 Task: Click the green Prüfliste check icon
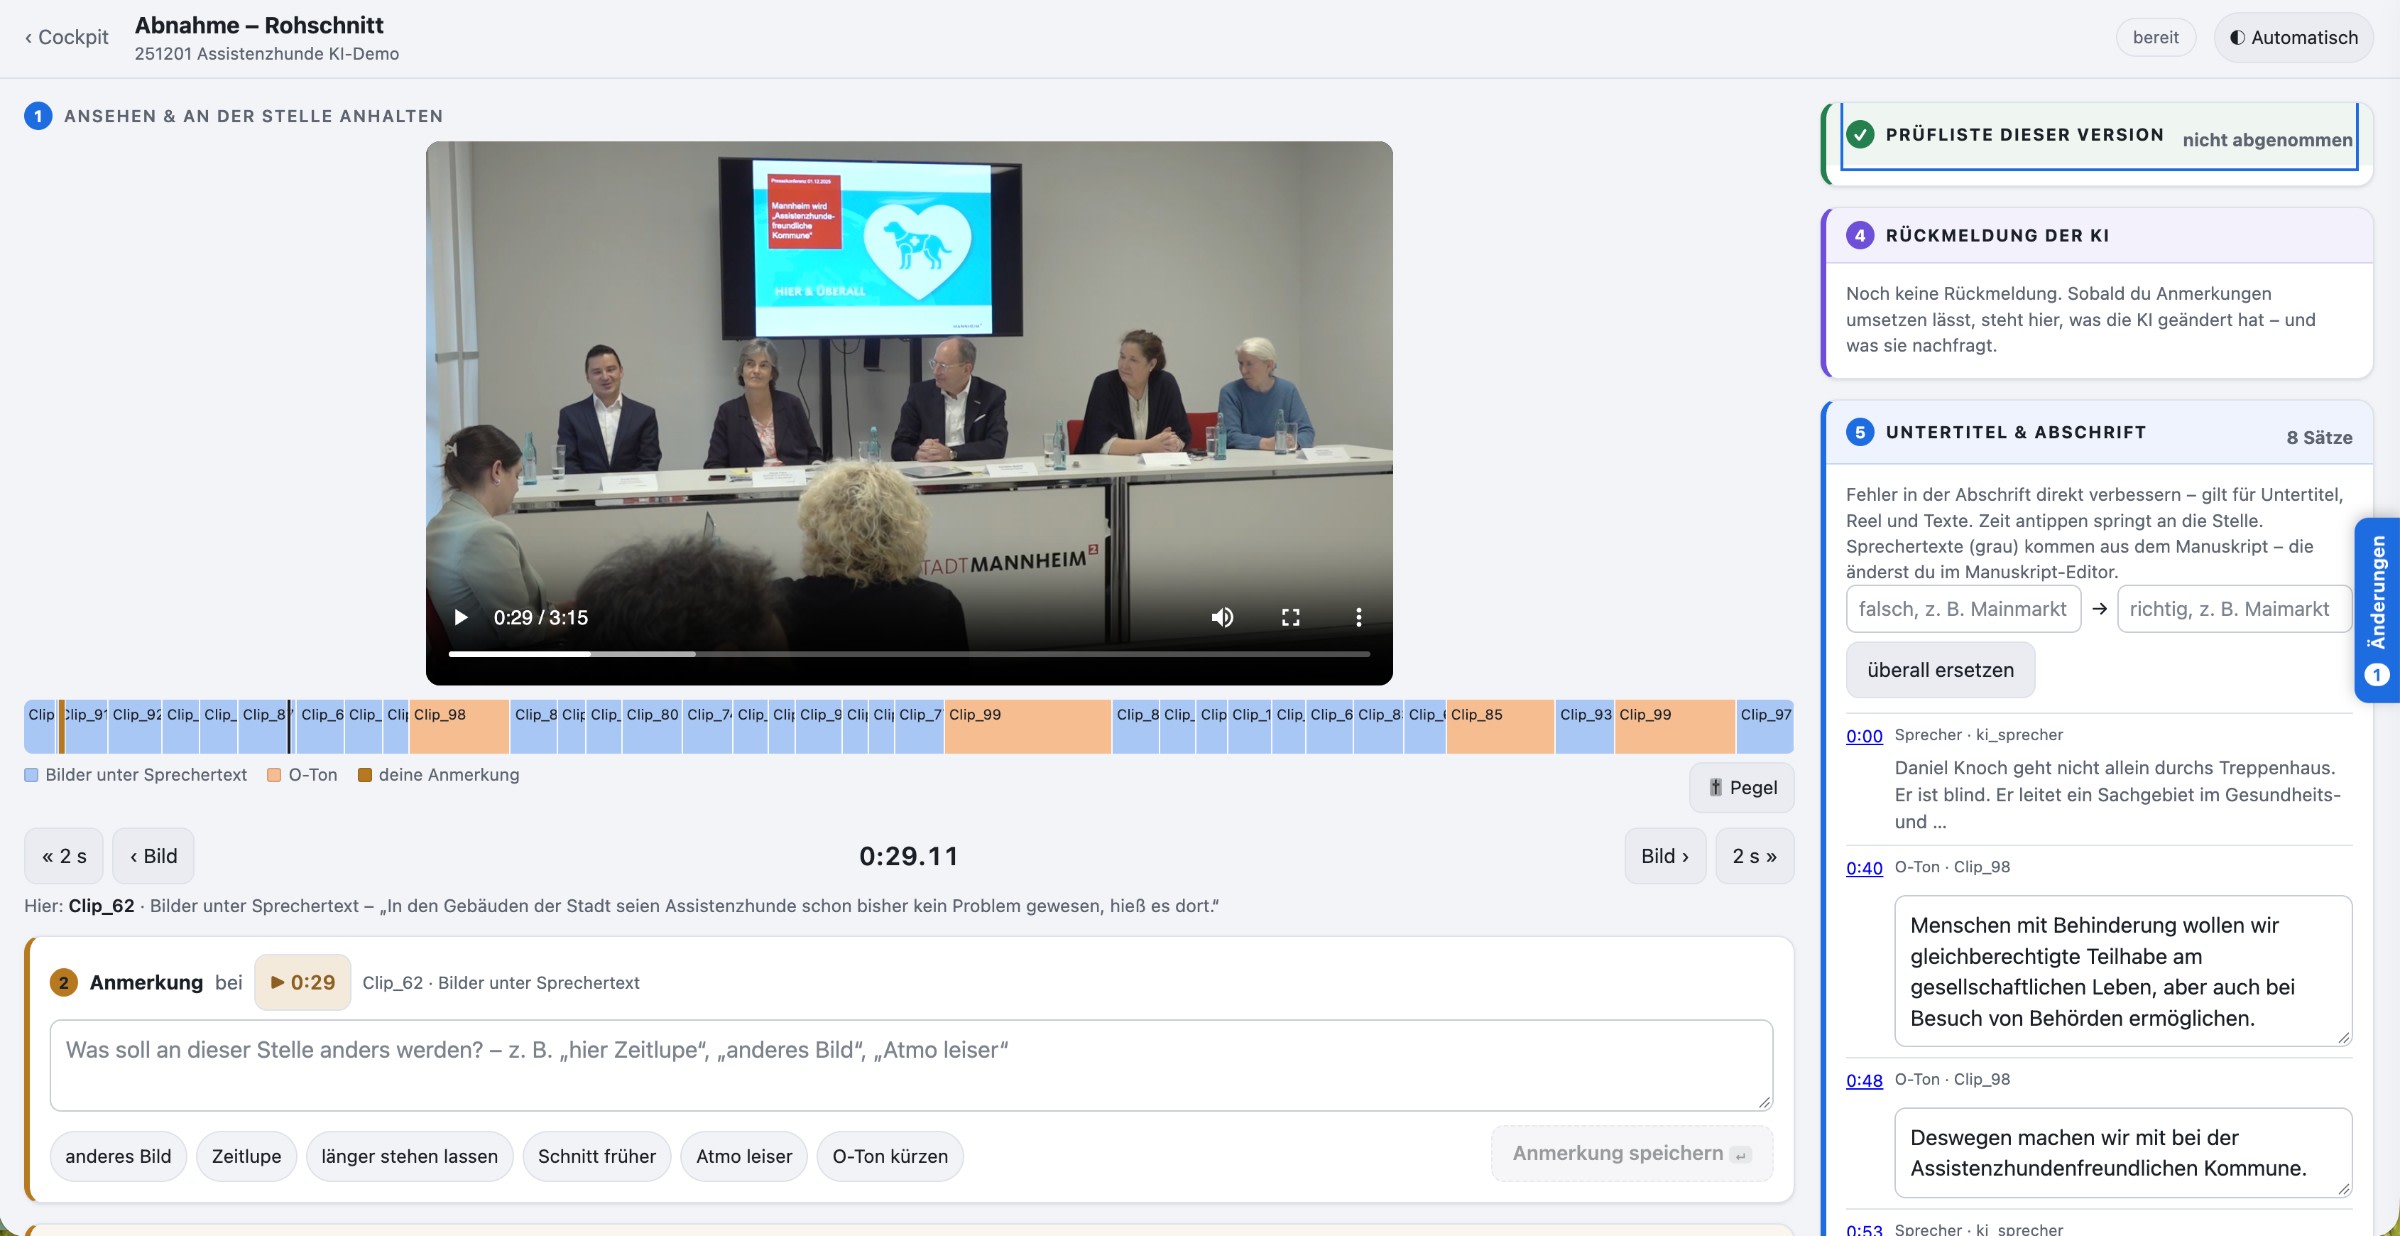[x=1860, y=134]
